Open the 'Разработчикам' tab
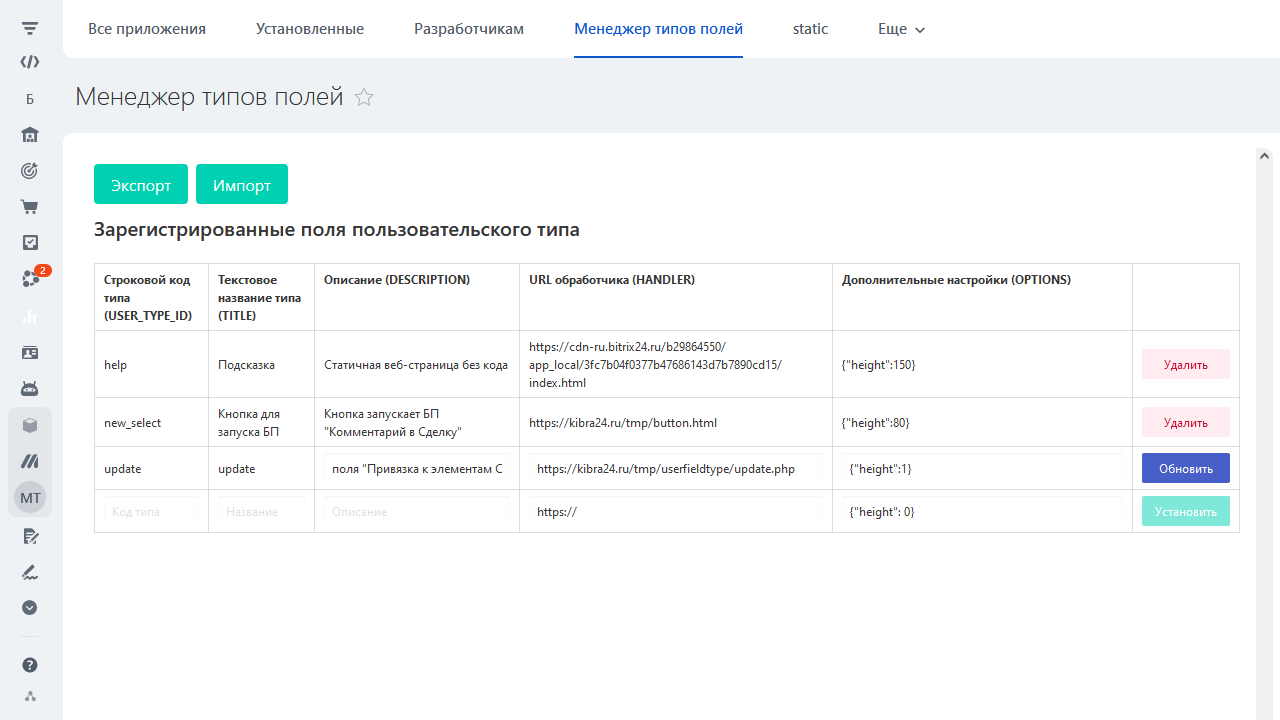This screenshot has width=1280, height=720. (x=469, y=29)
